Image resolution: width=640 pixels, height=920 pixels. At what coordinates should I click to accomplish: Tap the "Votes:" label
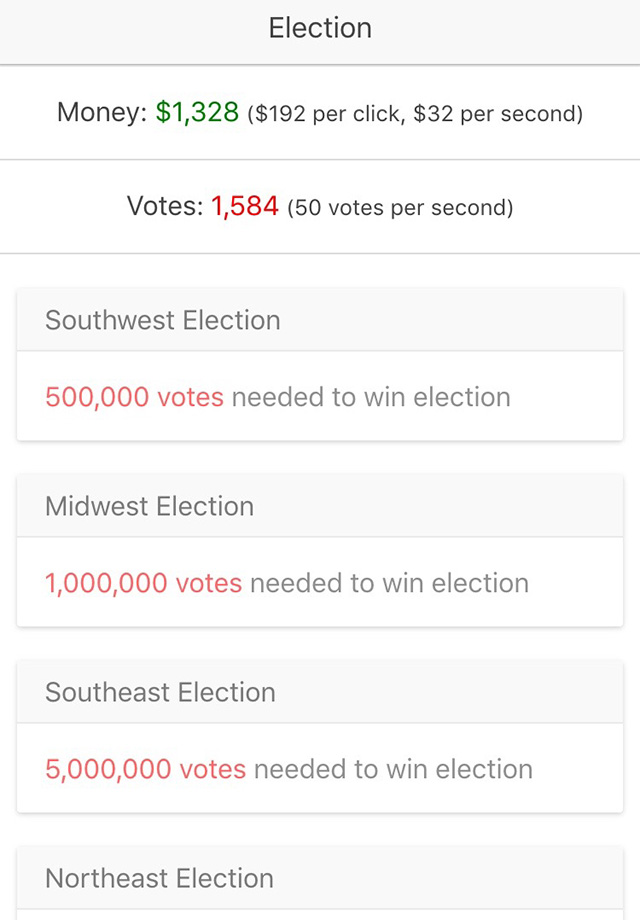pos(165,207)
